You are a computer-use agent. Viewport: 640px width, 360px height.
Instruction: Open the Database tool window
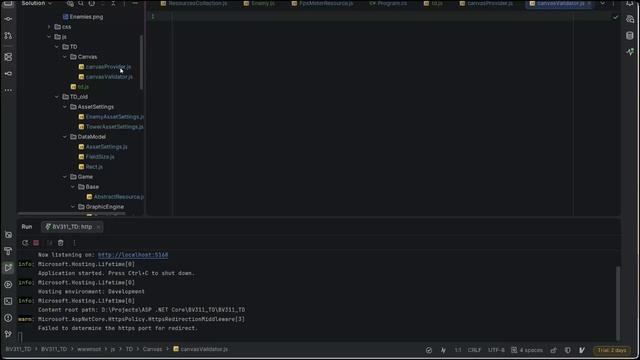coord(630,36)
